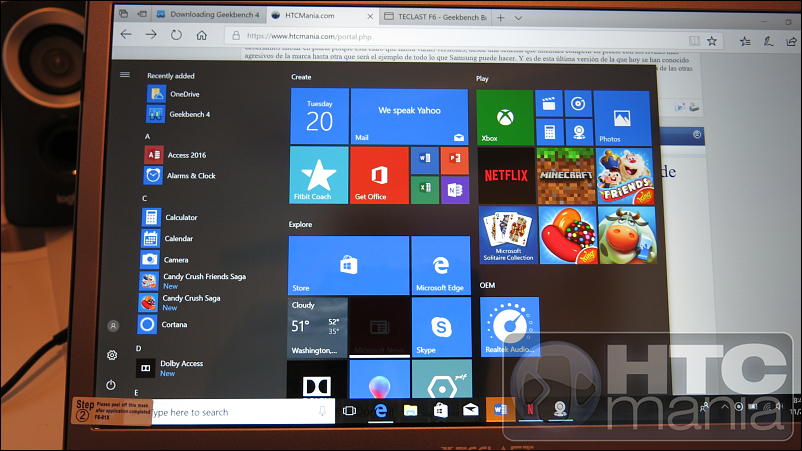
Task: Open Microsoft Store from the taskbar
Action: [x=440, y=410]
